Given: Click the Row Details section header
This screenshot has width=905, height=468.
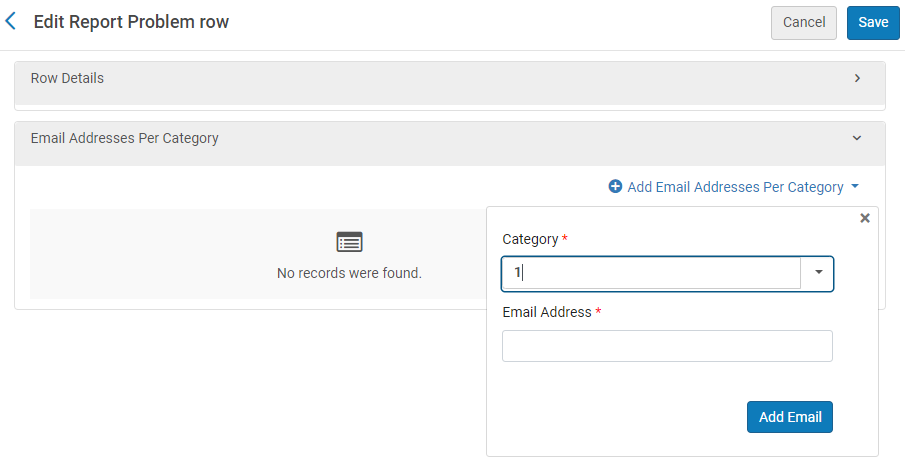Looking at the screenshot, I should [67, 78].
